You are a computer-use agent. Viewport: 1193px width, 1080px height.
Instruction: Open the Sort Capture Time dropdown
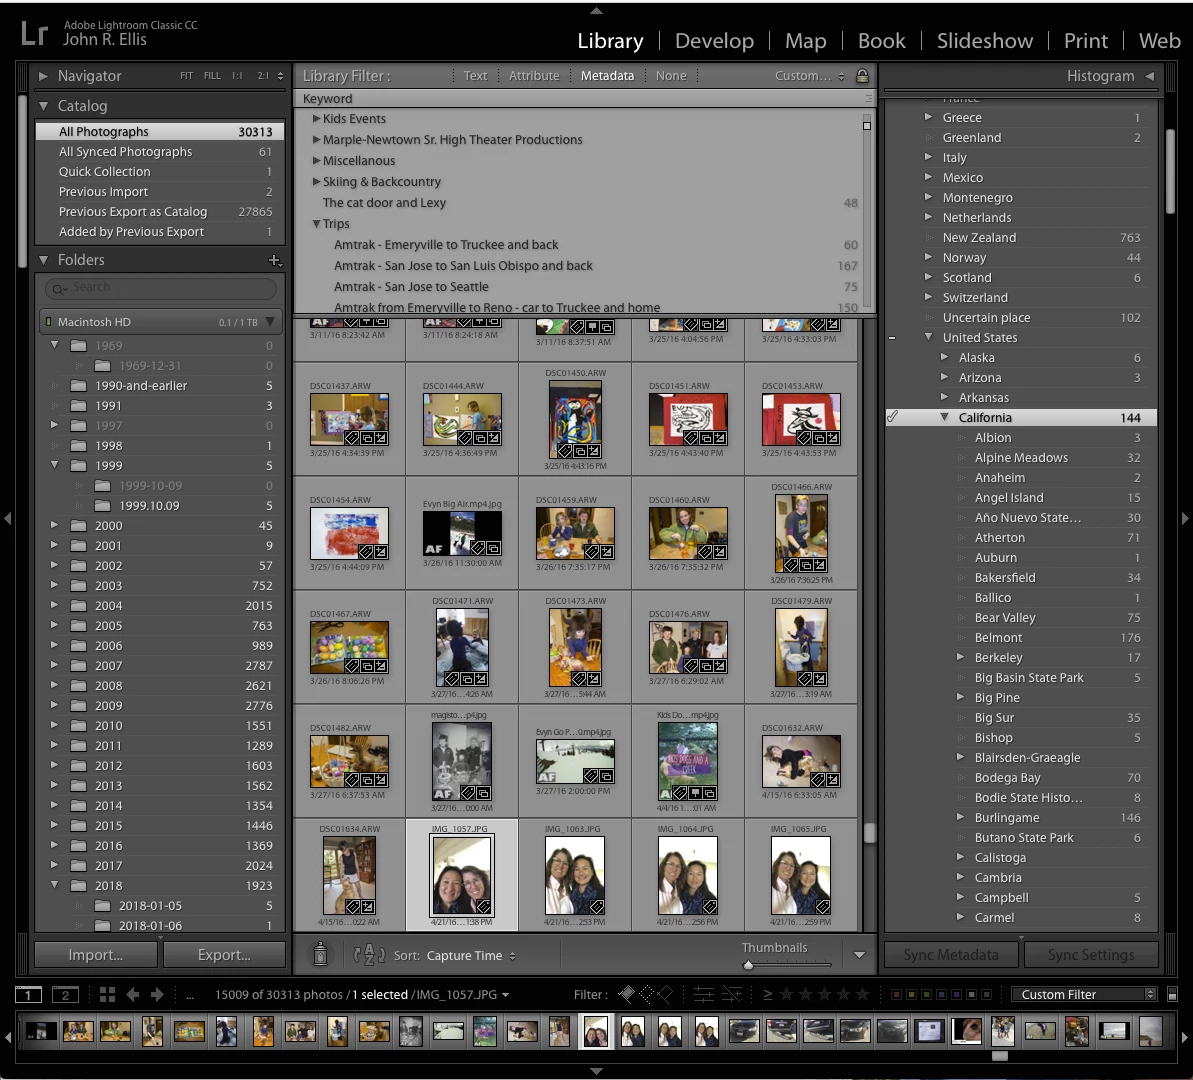pyautogui.click(x=470, y=955)
